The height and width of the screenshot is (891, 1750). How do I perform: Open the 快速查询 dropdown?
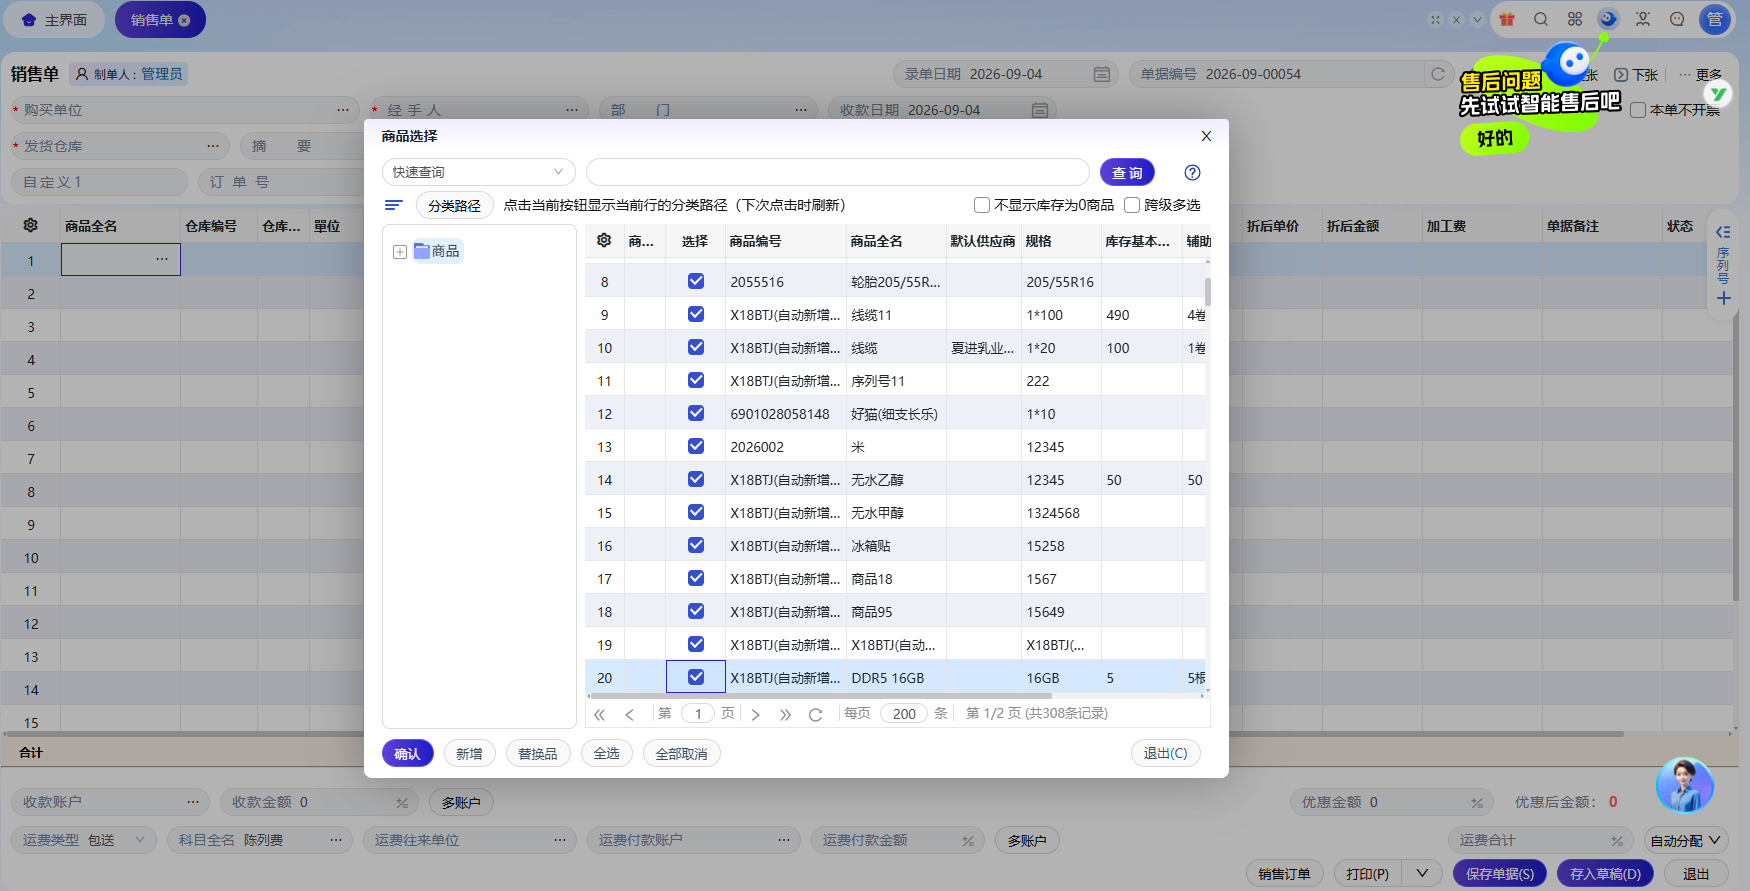478,172
